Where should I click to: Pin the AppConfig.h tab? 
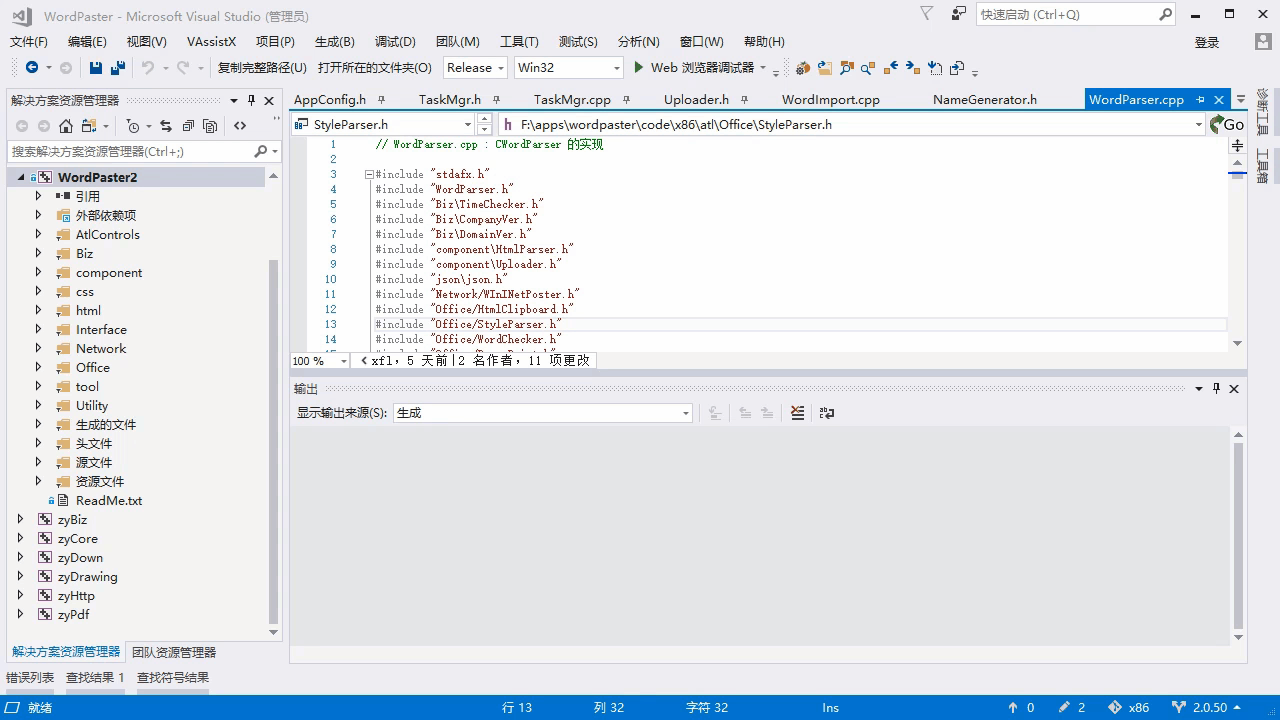pos(383,100)
